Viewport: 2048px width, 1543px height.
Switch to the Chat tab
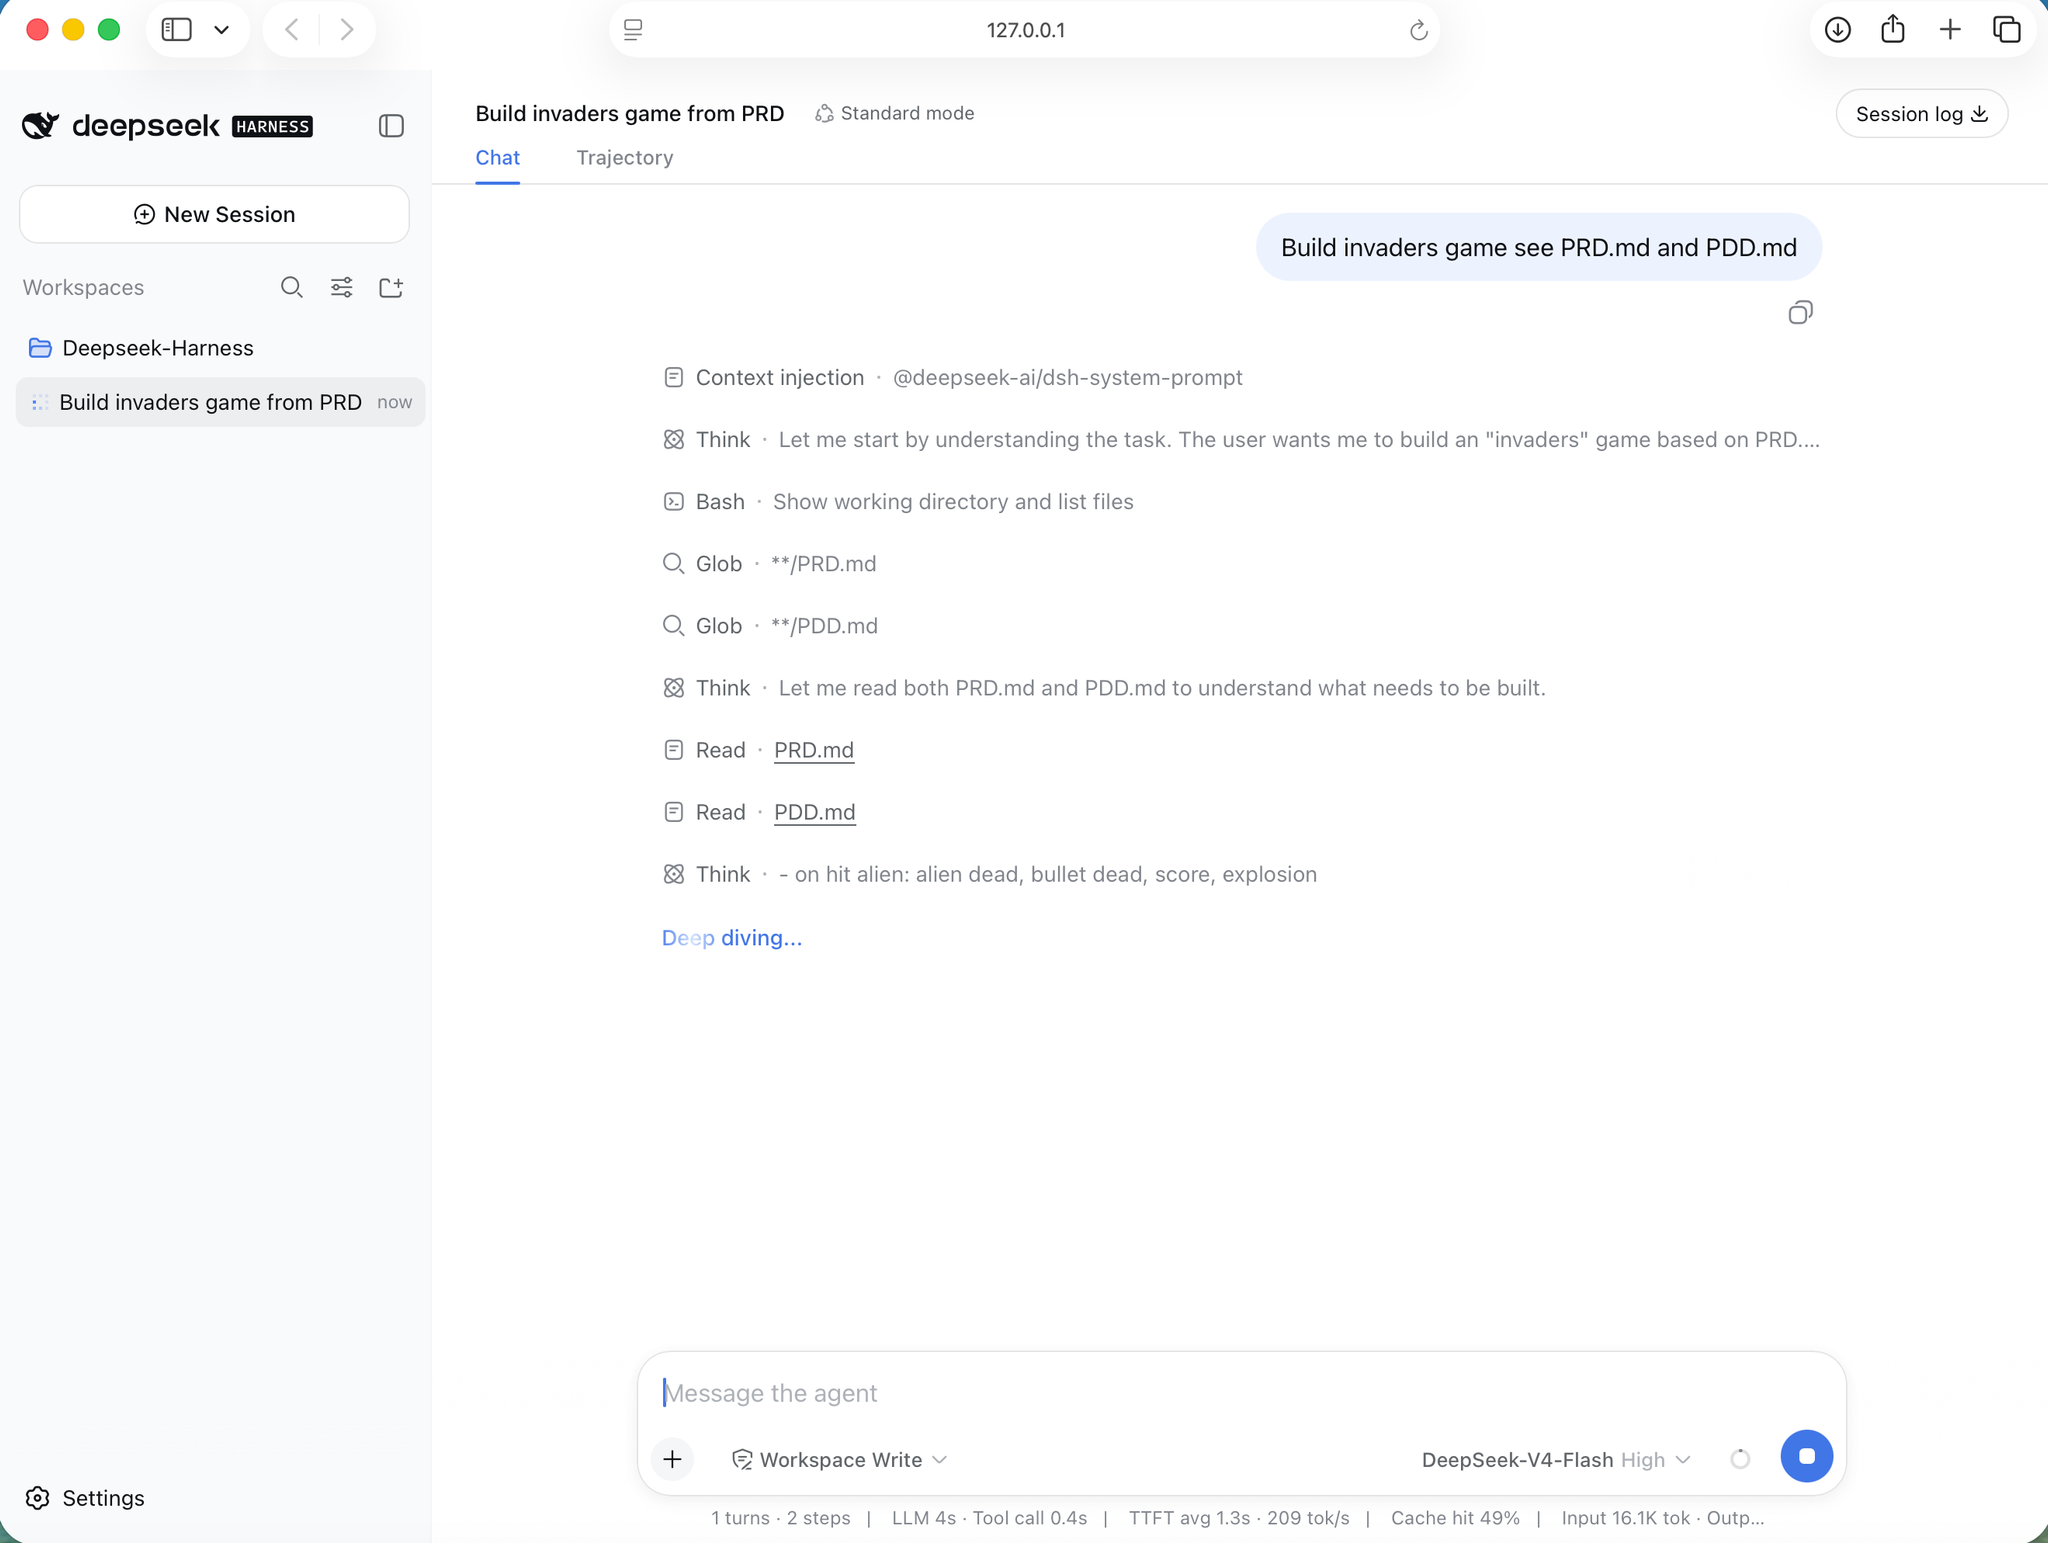(497, 158)
